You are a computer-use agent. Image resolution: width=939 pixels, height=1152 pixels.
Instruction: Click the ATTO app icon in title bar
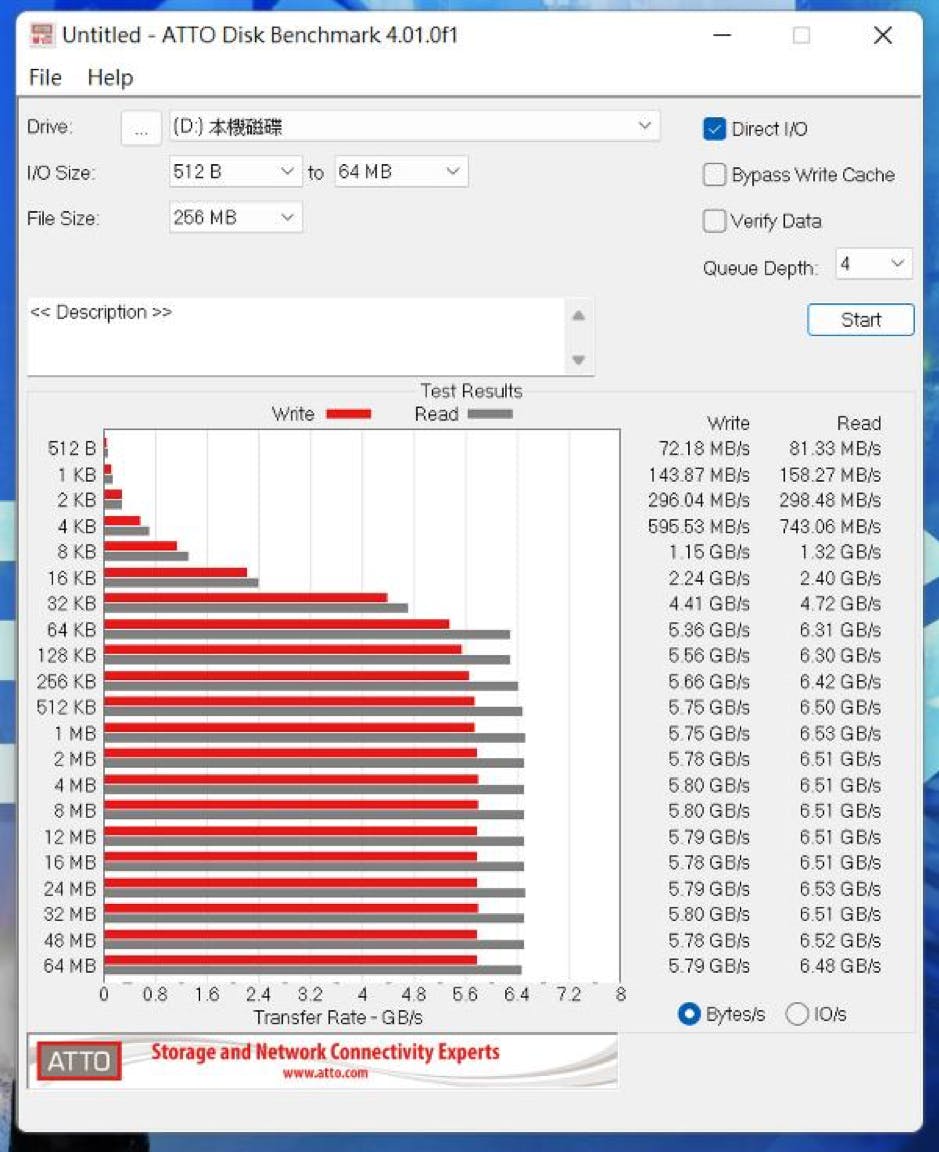(42, 35)
